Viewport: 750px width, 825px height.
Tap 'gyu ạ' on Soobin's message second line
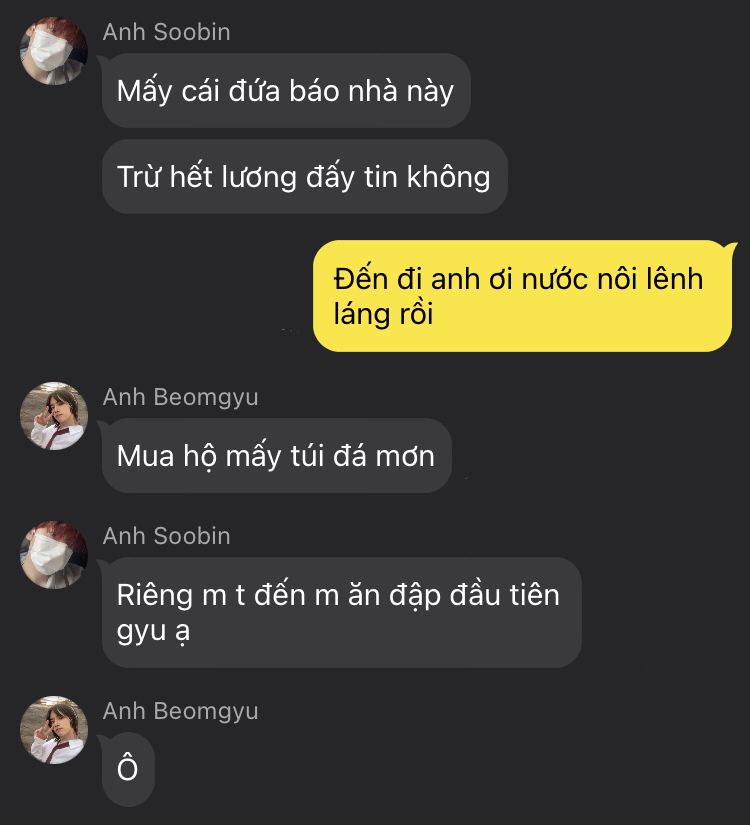153,632
